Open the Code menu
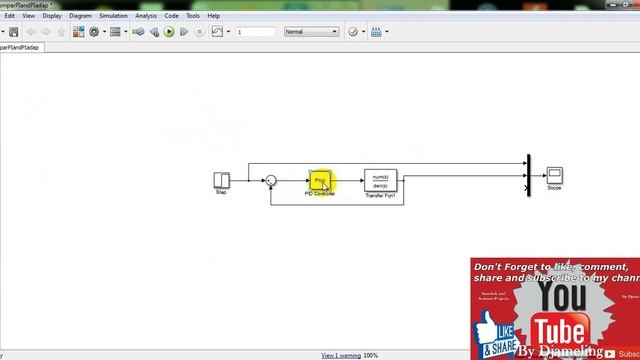 point(171,16)
